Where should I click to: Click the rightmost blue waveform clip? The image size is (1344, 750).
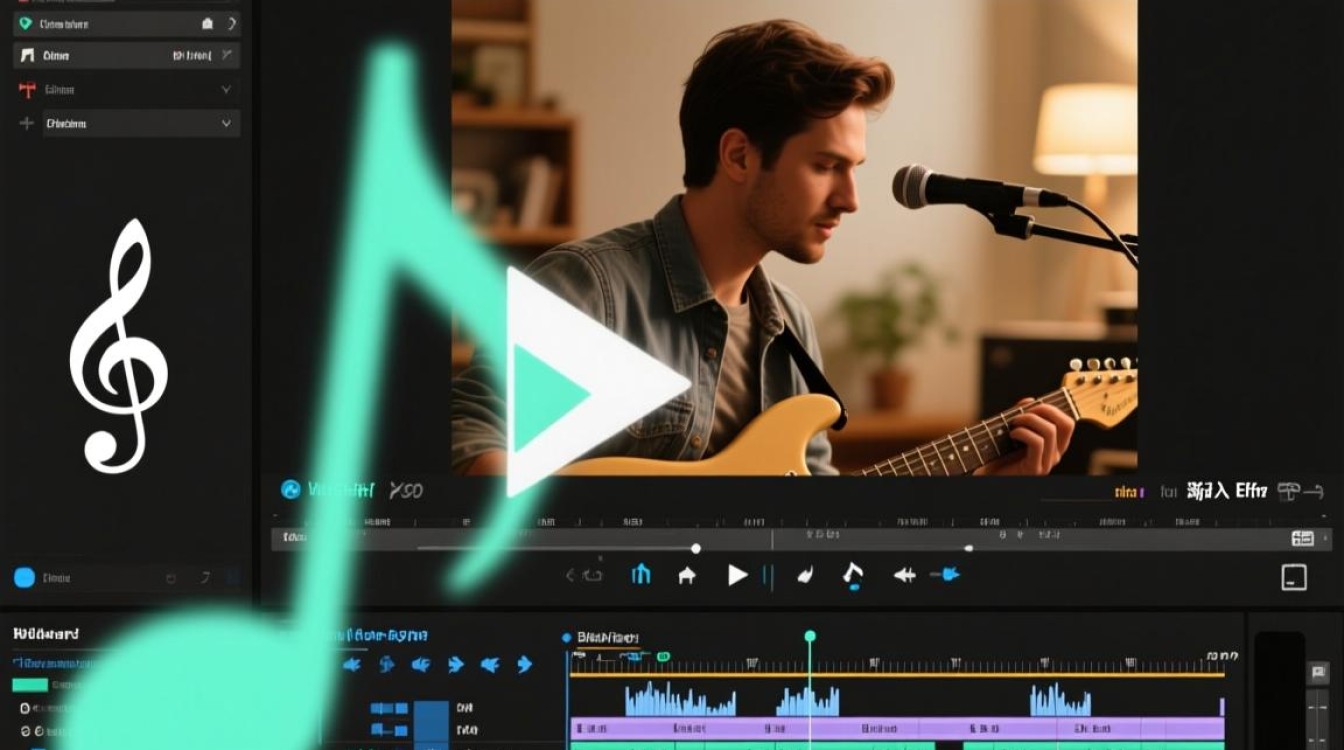point(1060,700)
